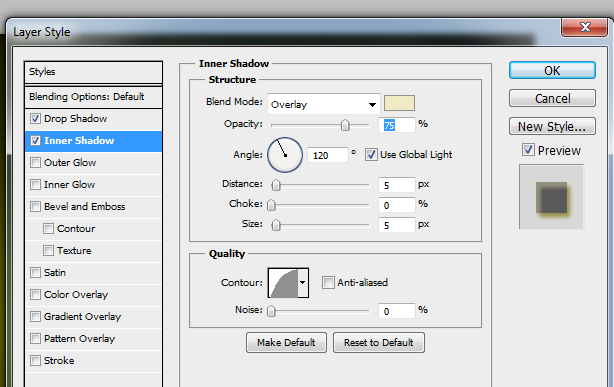
Task: Enable the Stroke checkbox
Action: point(35,360)
